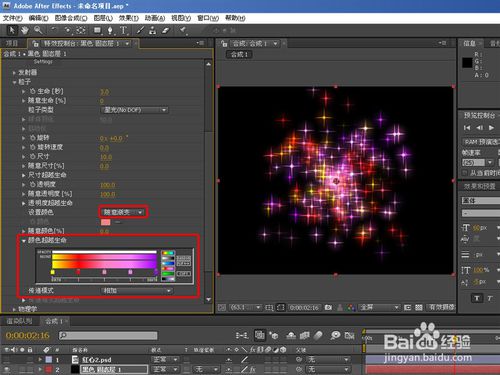Take a snapshot with camera icon
500x375 pixels.
coord(328,307)
